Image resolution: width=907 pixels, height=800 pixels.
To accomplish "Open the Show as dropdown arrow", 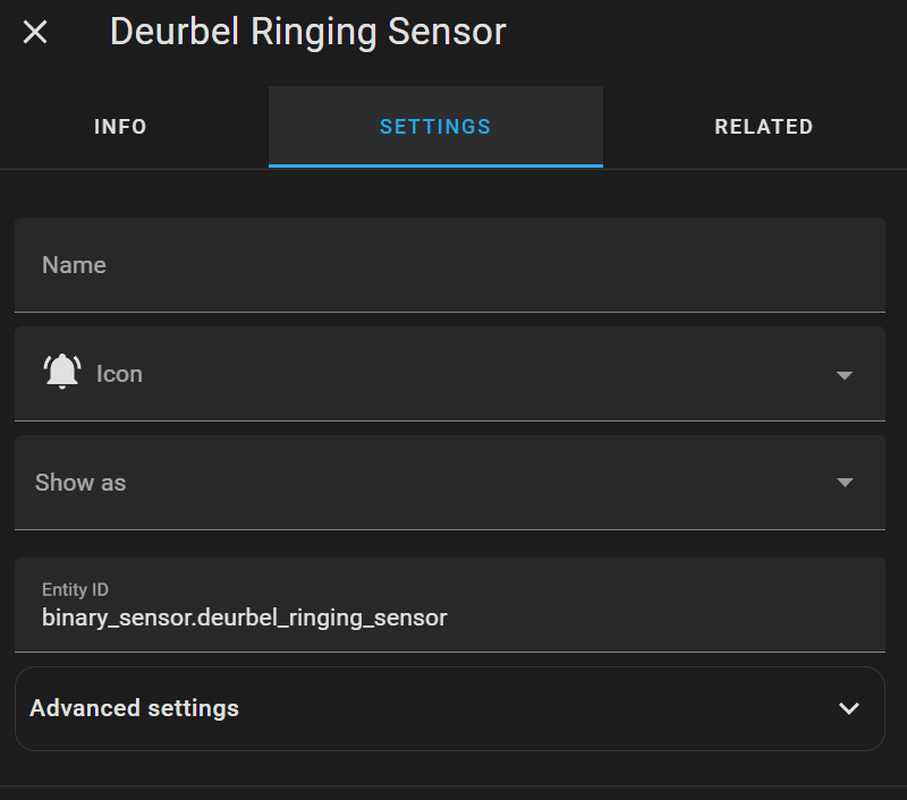I will coord(845,482).
